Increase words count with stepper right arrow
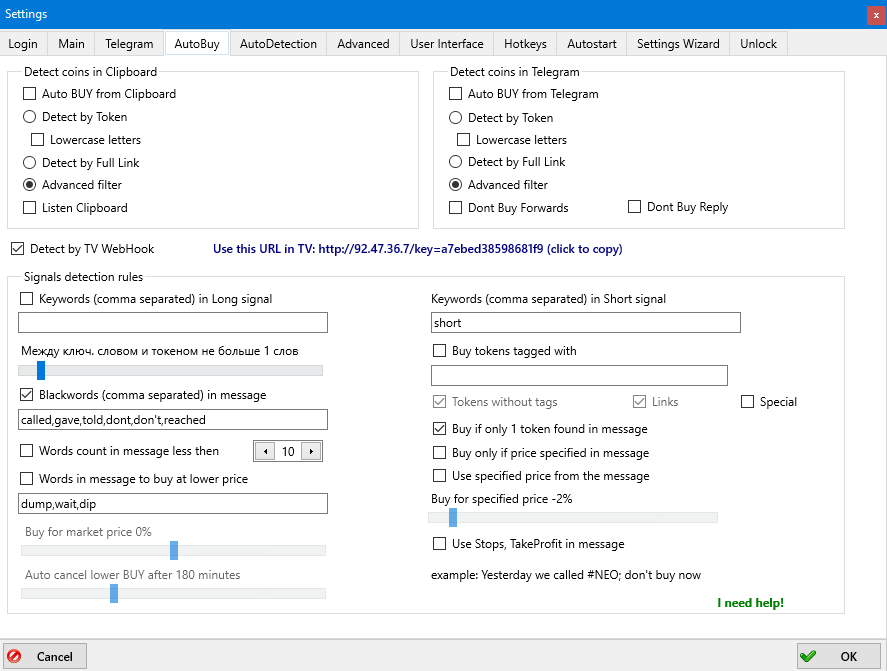887x671 pixels. coord(312,452)
